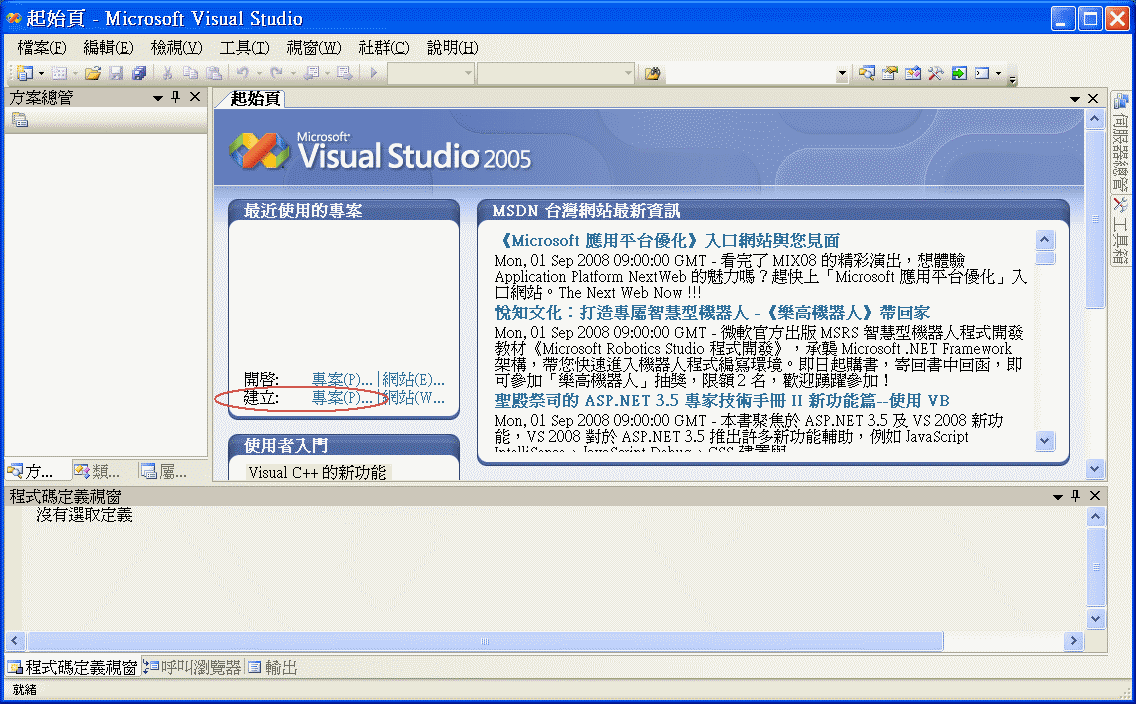The image size is (1136, 704).
Task: Click the Save floppy disk icon
Action: point(116,73)
